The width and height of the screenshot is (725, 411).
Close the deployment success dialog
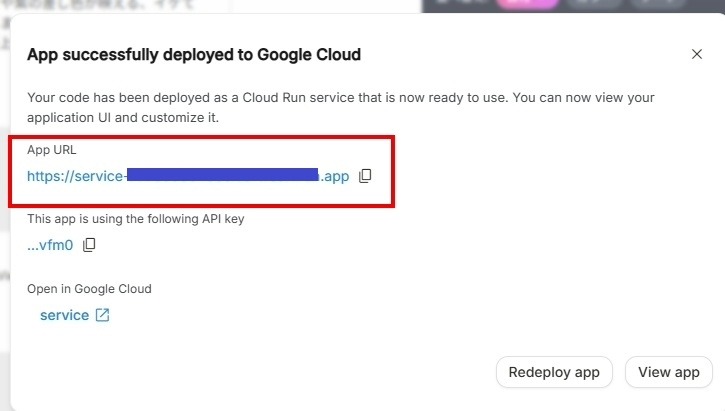coord(697,54)
